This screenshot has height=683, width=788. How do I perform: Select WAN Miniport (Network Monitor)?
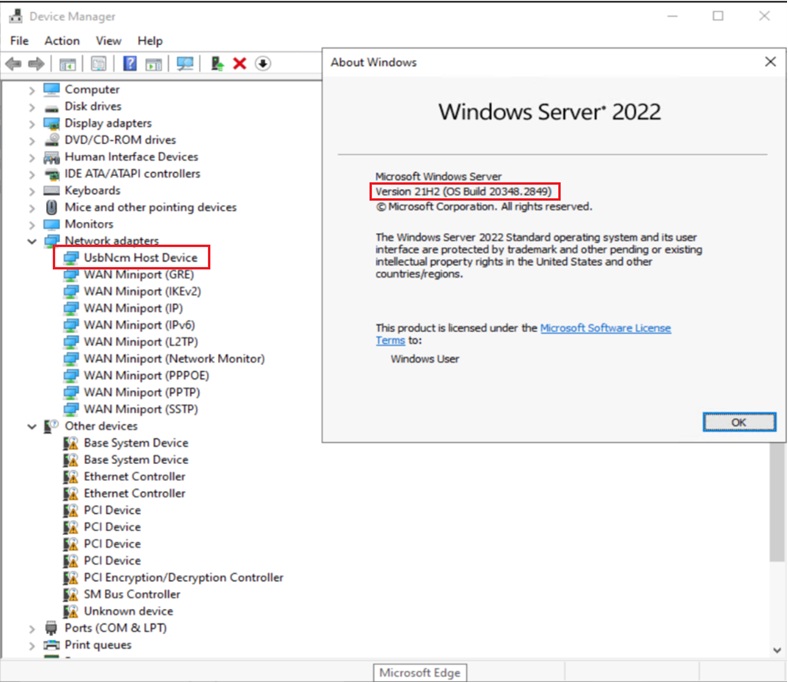174,359
